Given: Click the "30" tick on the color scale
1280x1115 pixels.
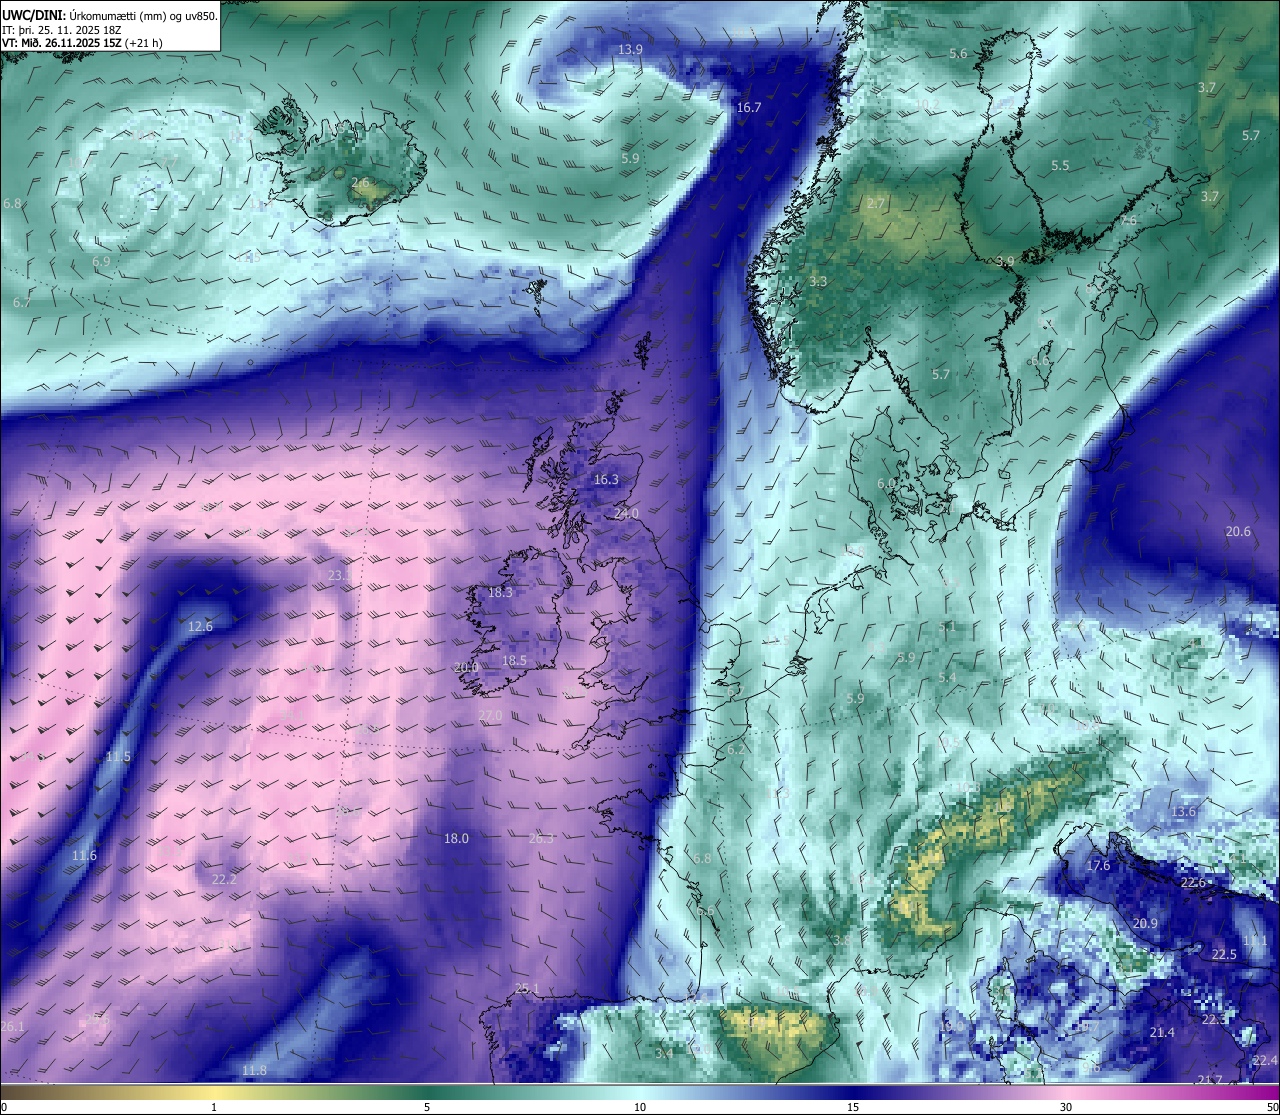Looking at the screenshot, I should coord(1066,1107).
